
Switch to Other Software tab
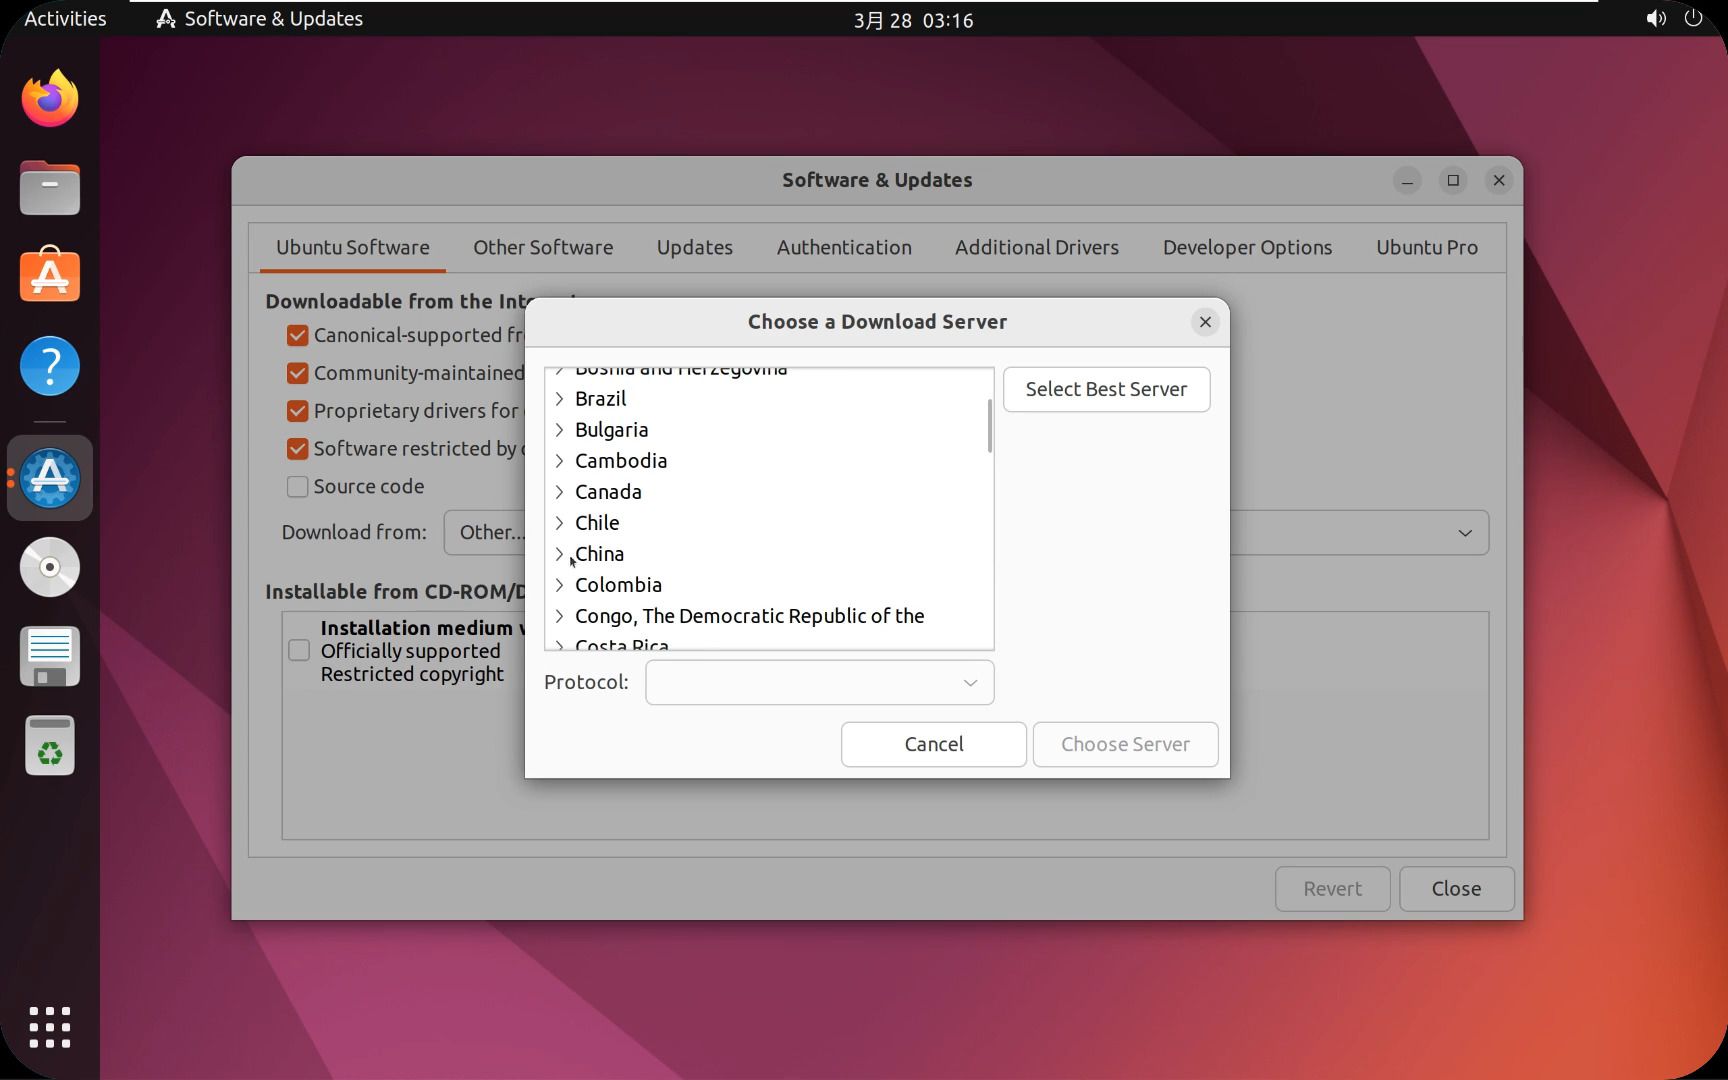pyautogui.click(x=543, y=247)
